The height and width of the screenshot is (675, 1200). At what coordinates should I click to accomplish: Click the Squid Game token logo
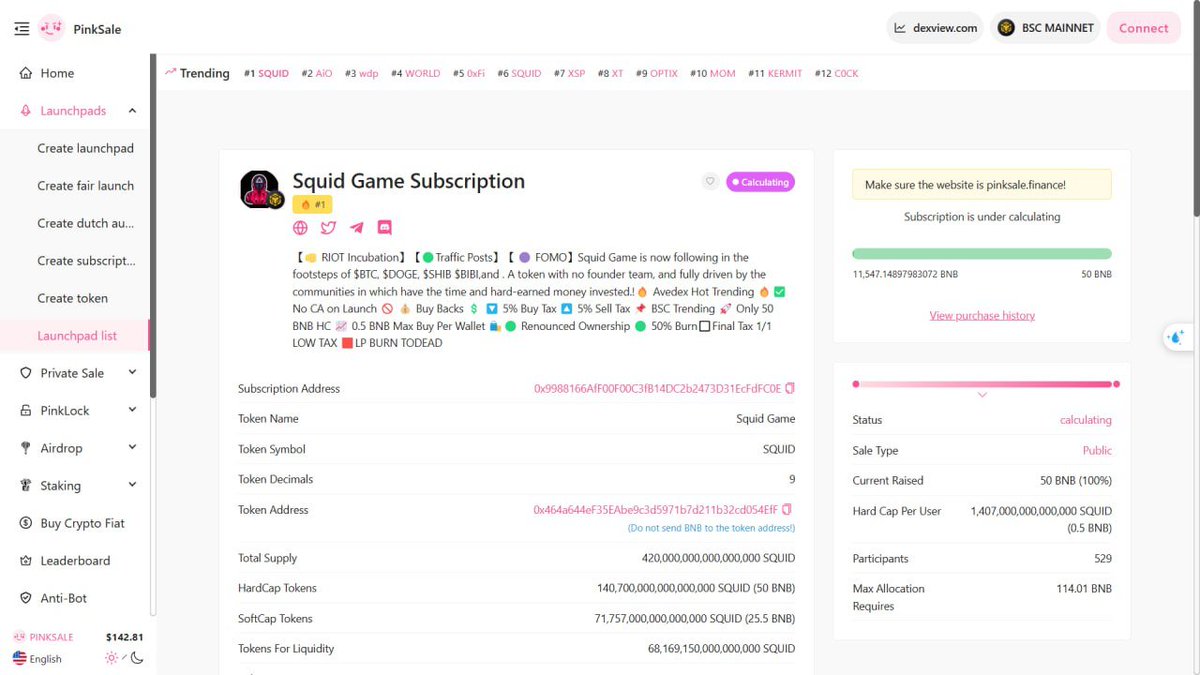pos(259,189)
